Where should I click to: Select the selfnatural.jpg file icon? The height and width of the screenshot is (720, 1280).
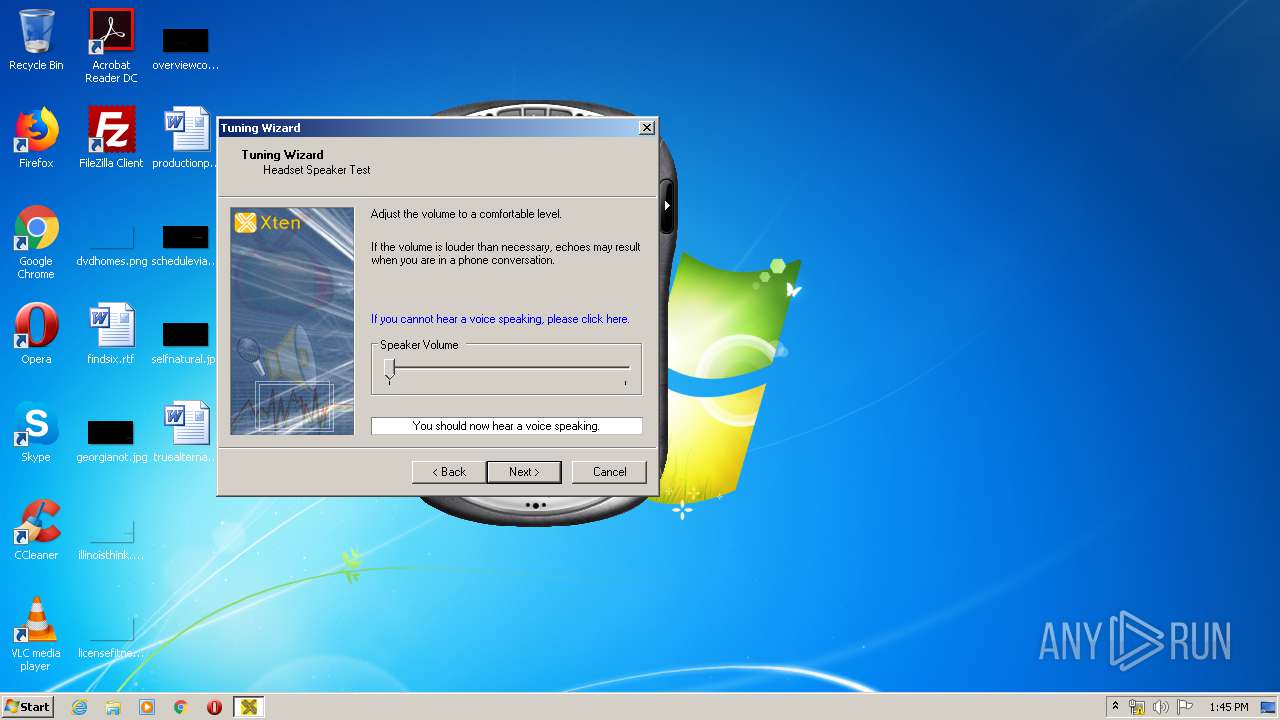point(186,342)
